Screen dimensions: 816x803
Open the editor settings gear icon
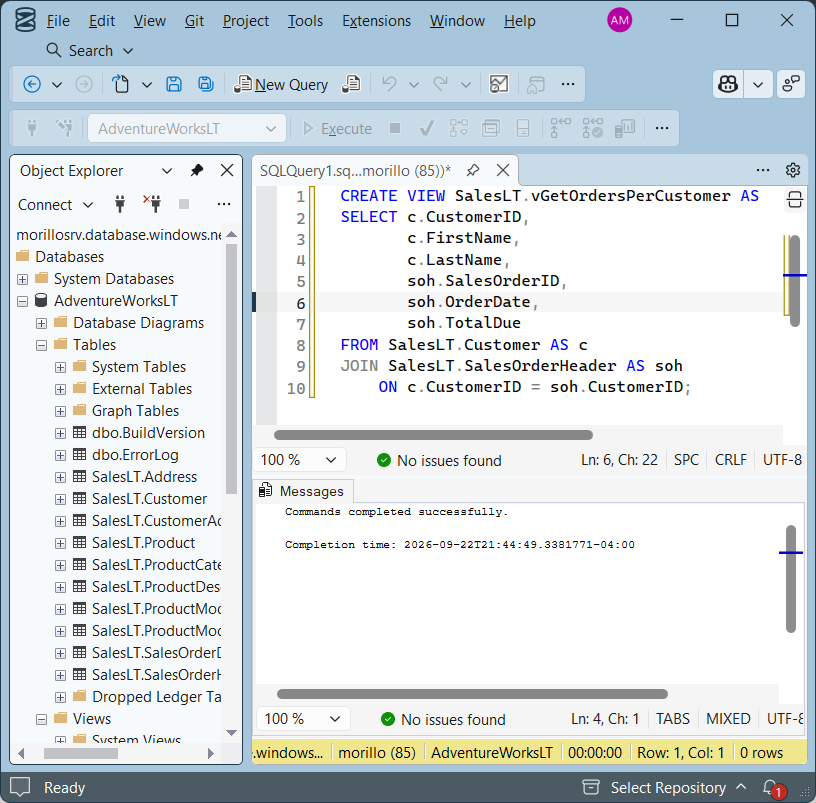click(x=793, y=170)
